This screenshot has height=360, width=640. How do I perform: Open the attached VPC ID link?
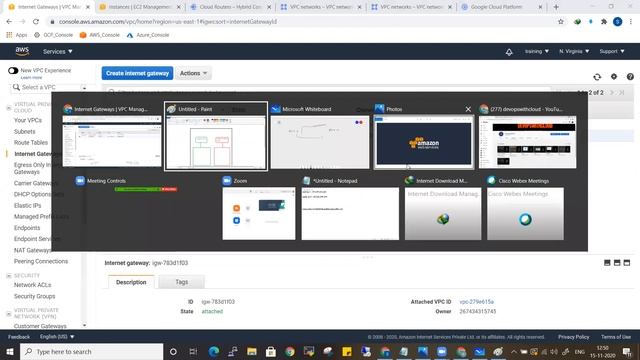point(476,302)
